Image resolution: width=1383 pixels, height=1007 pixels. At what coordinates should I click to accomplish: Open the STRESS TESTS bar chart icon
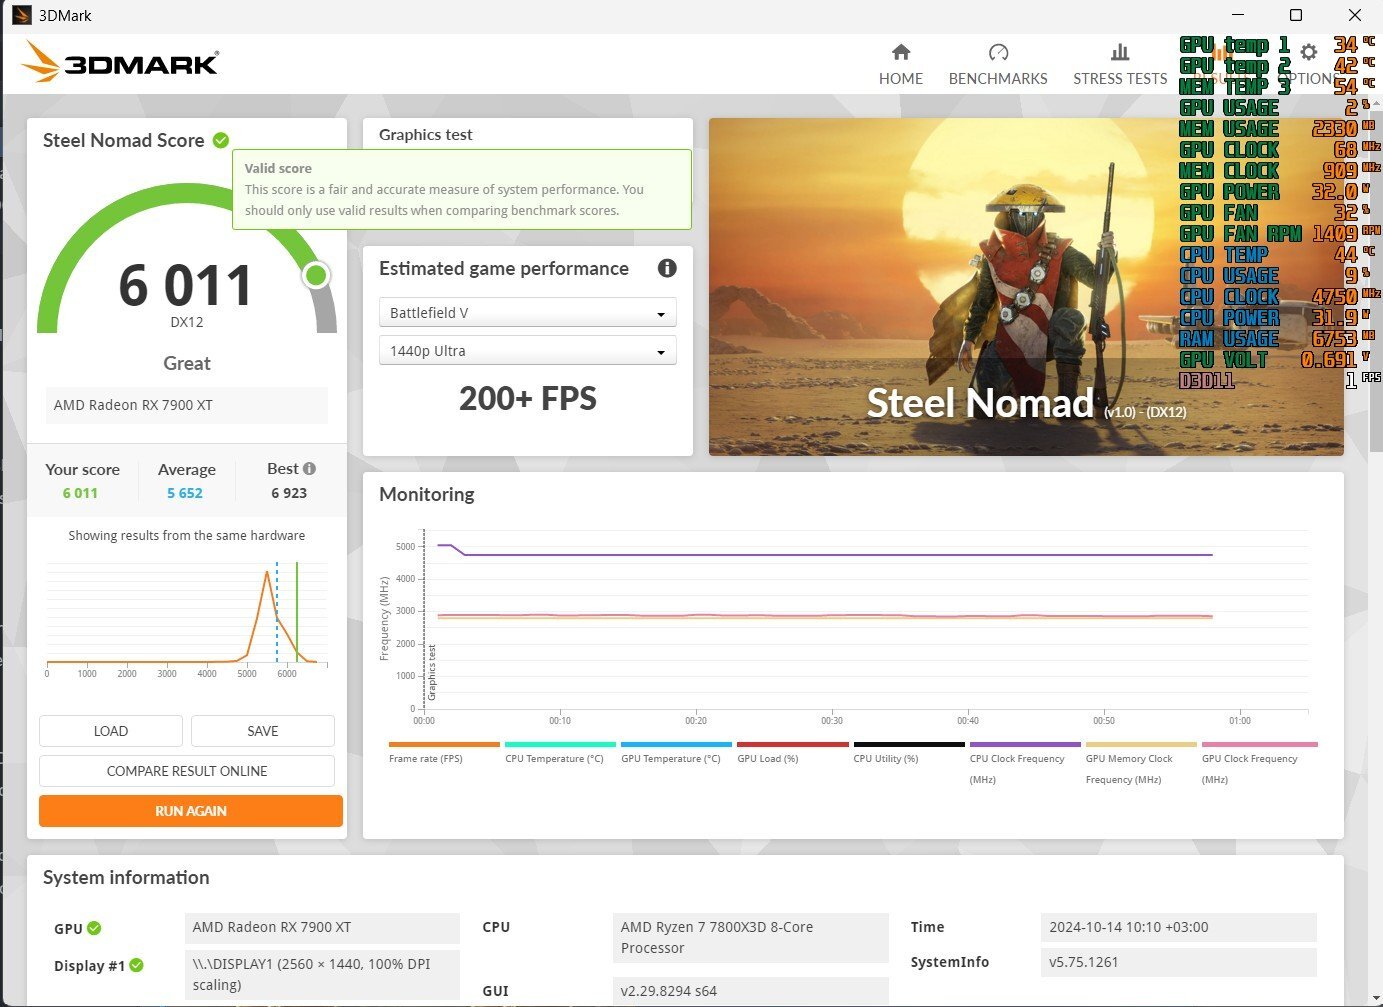(1120, 52)
